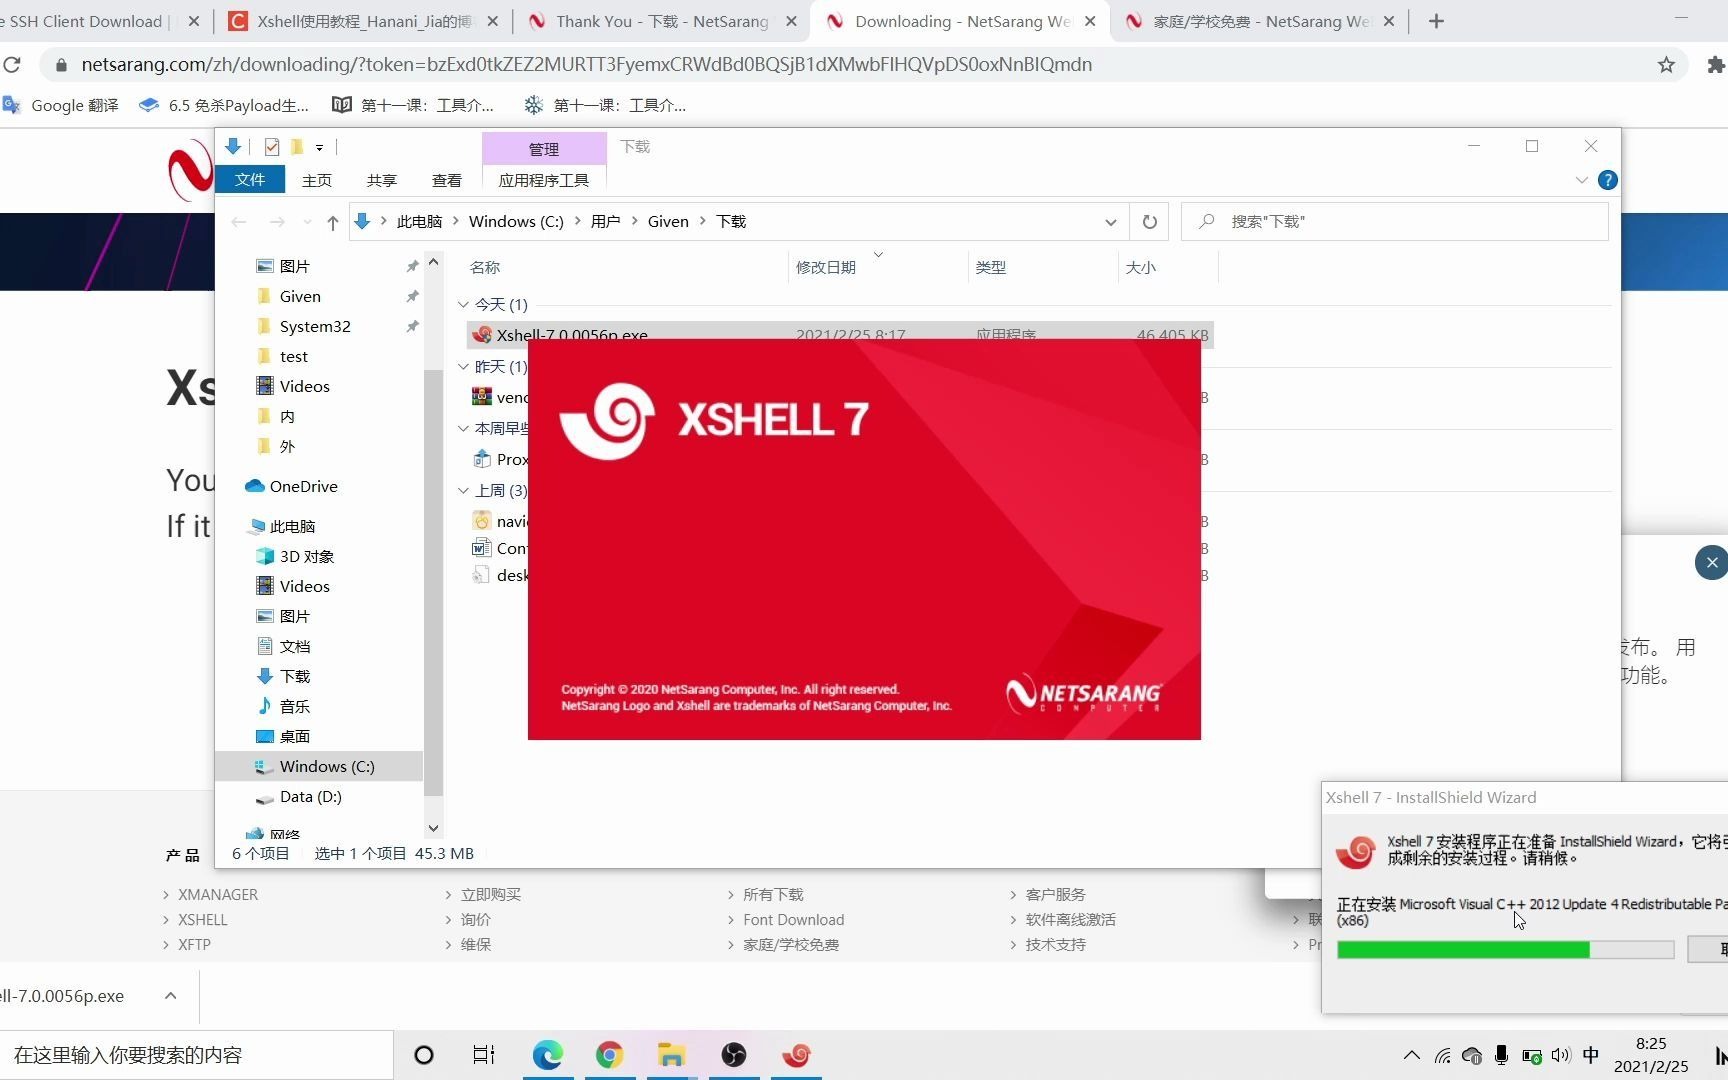Screen dimensions: 1728x1080
Task: Show hidden system tray icons
Action: (1411, 1055)
